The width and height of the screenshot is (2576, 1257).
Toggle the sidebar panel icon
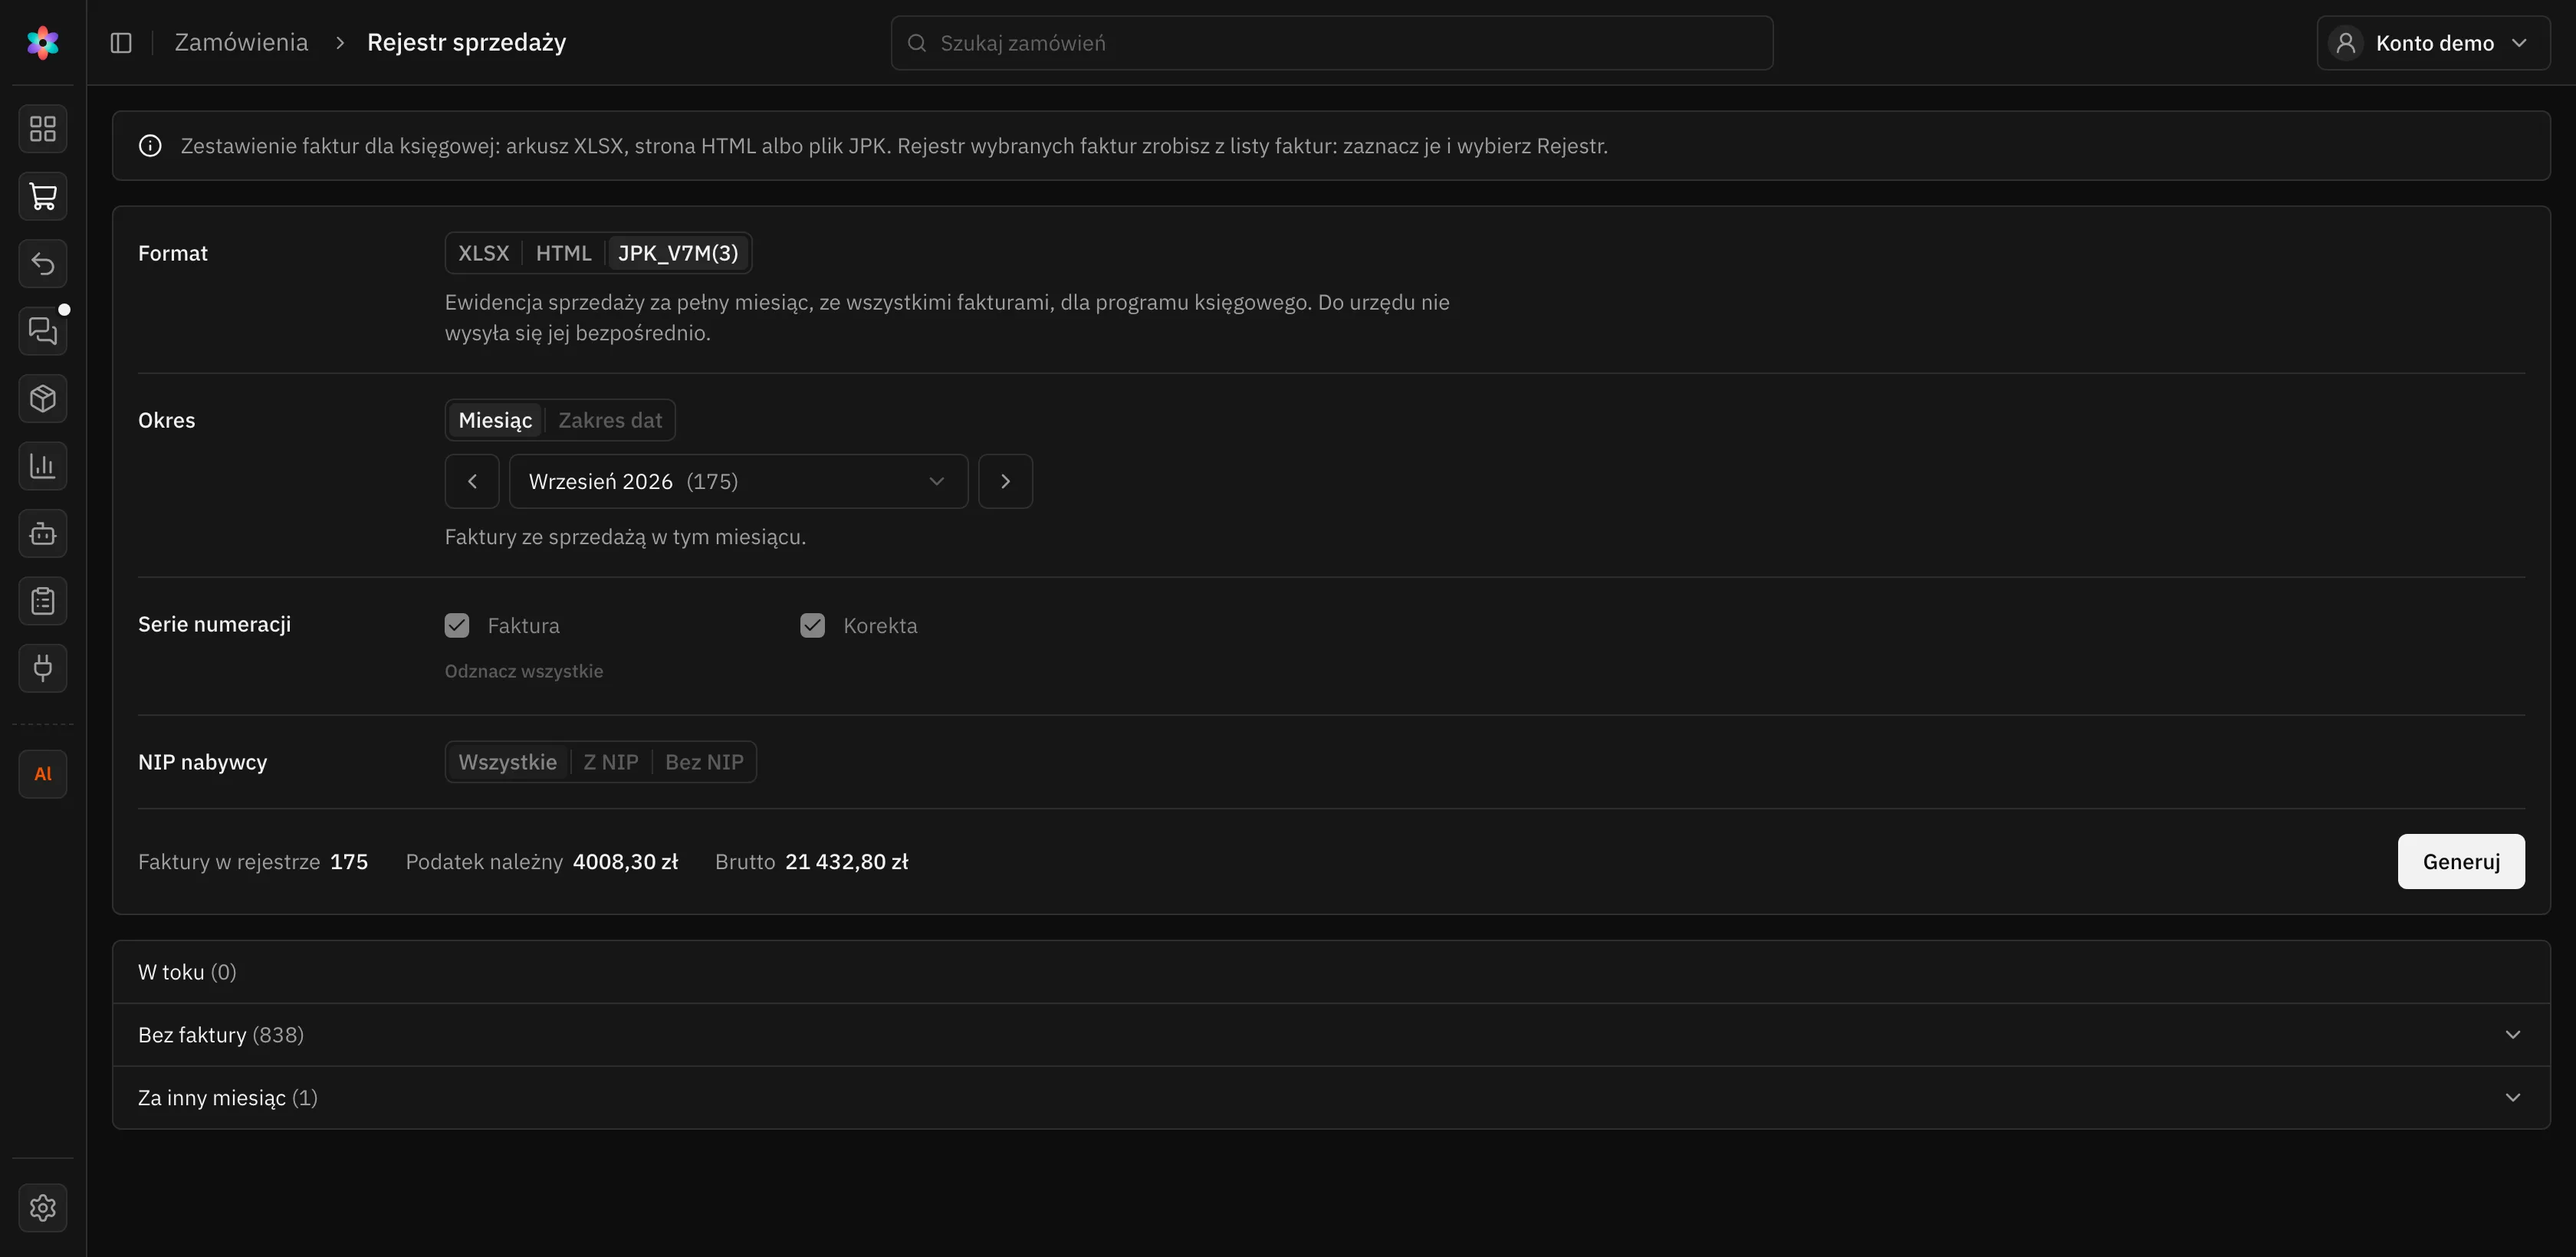click(121, 43)
